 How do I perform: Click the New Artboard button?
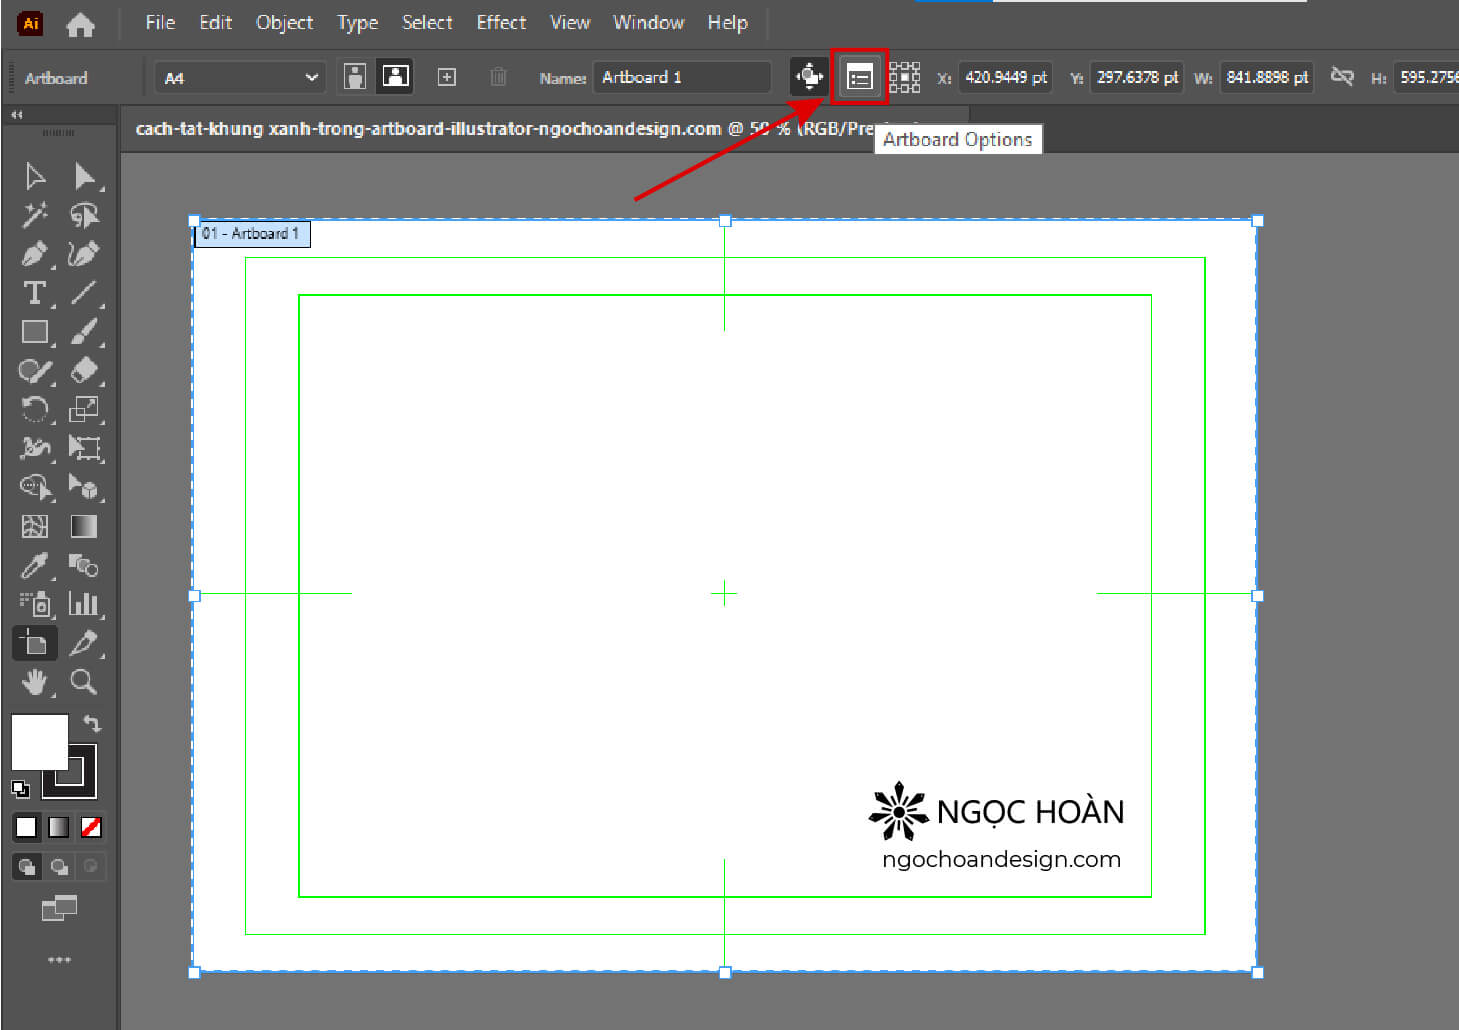click(x=447, y=77)
